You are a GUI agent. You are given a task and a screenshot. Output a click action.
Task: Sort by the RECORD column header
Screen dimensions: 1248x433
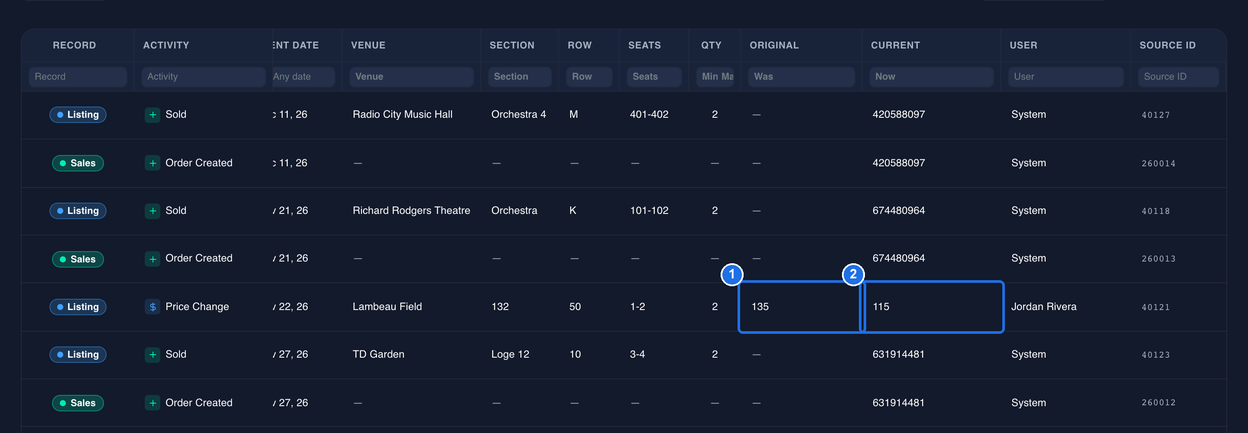74,45
